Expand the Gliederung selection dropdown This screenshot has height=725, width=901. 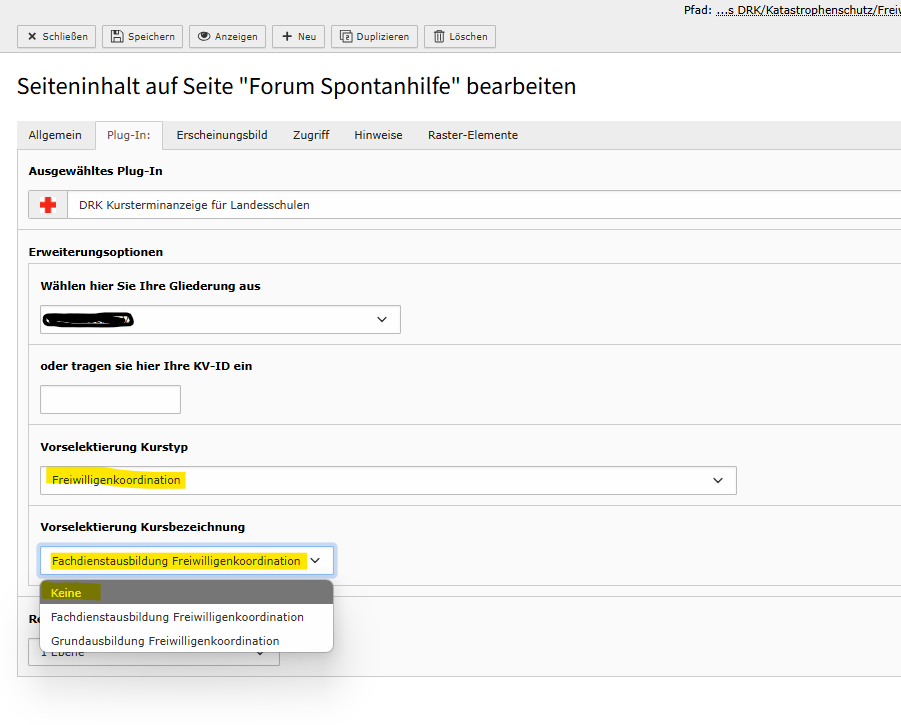coord(220,319)
